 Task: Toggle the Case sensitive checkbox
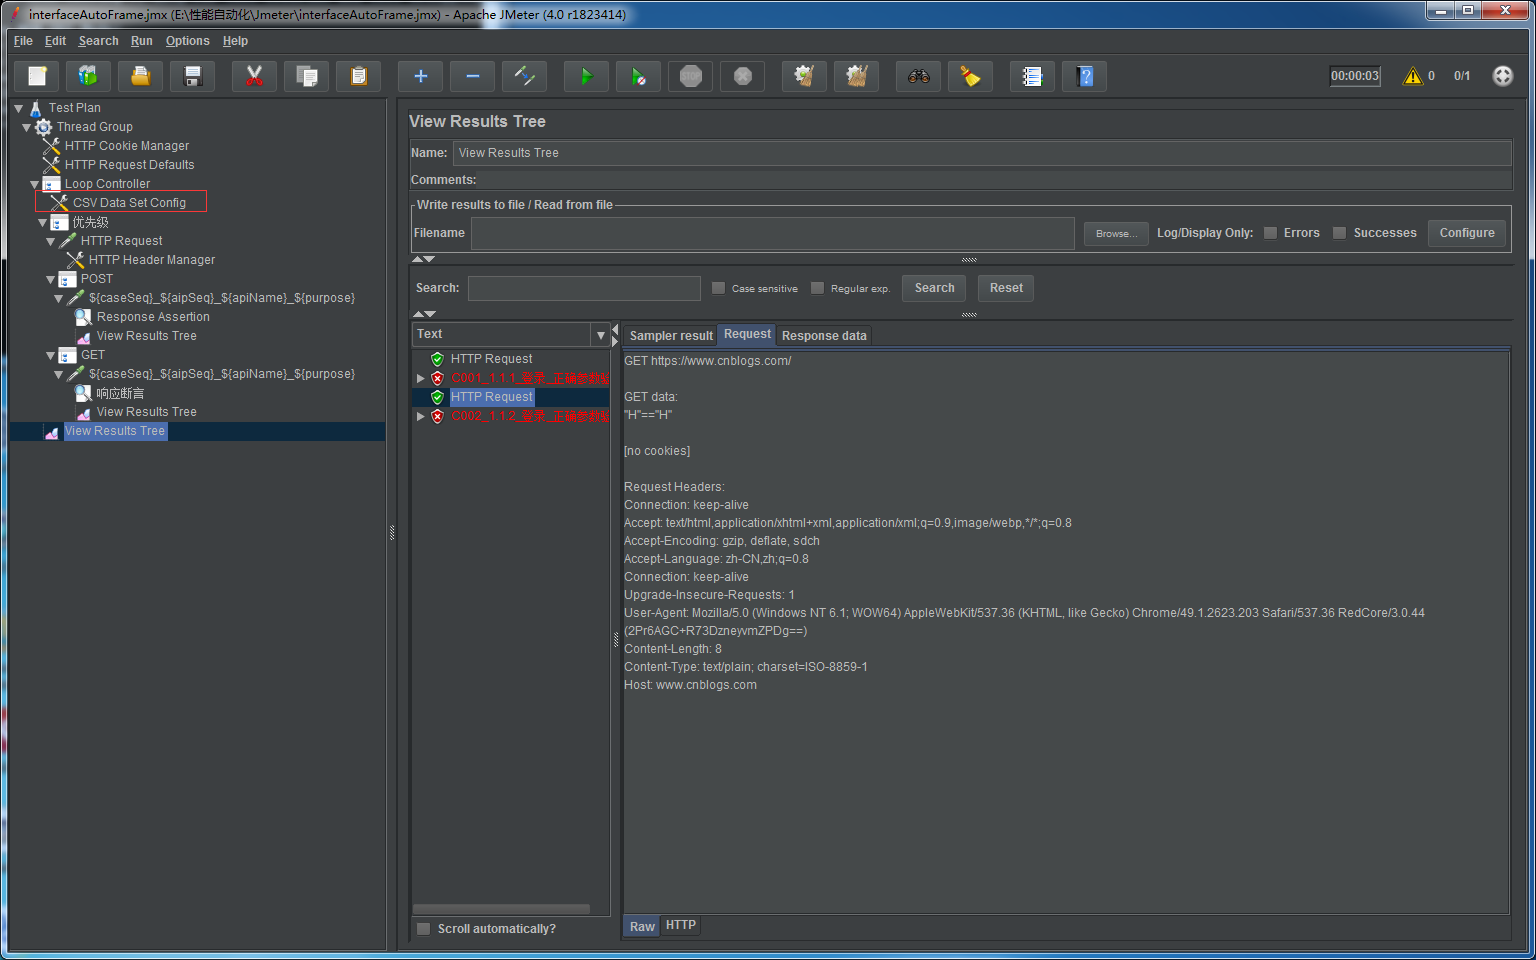[718, 288]
